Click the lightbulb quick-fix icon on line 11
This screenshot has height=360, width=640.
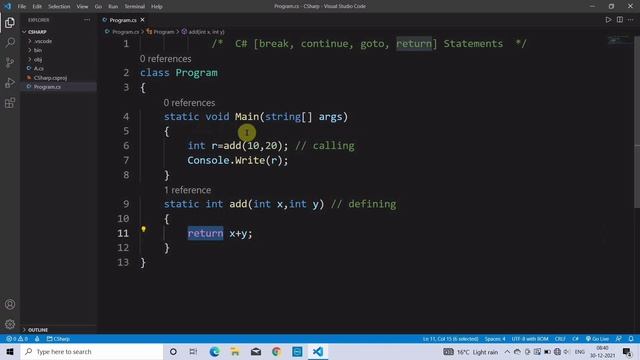pyautogui.click(x=144, y=229)
